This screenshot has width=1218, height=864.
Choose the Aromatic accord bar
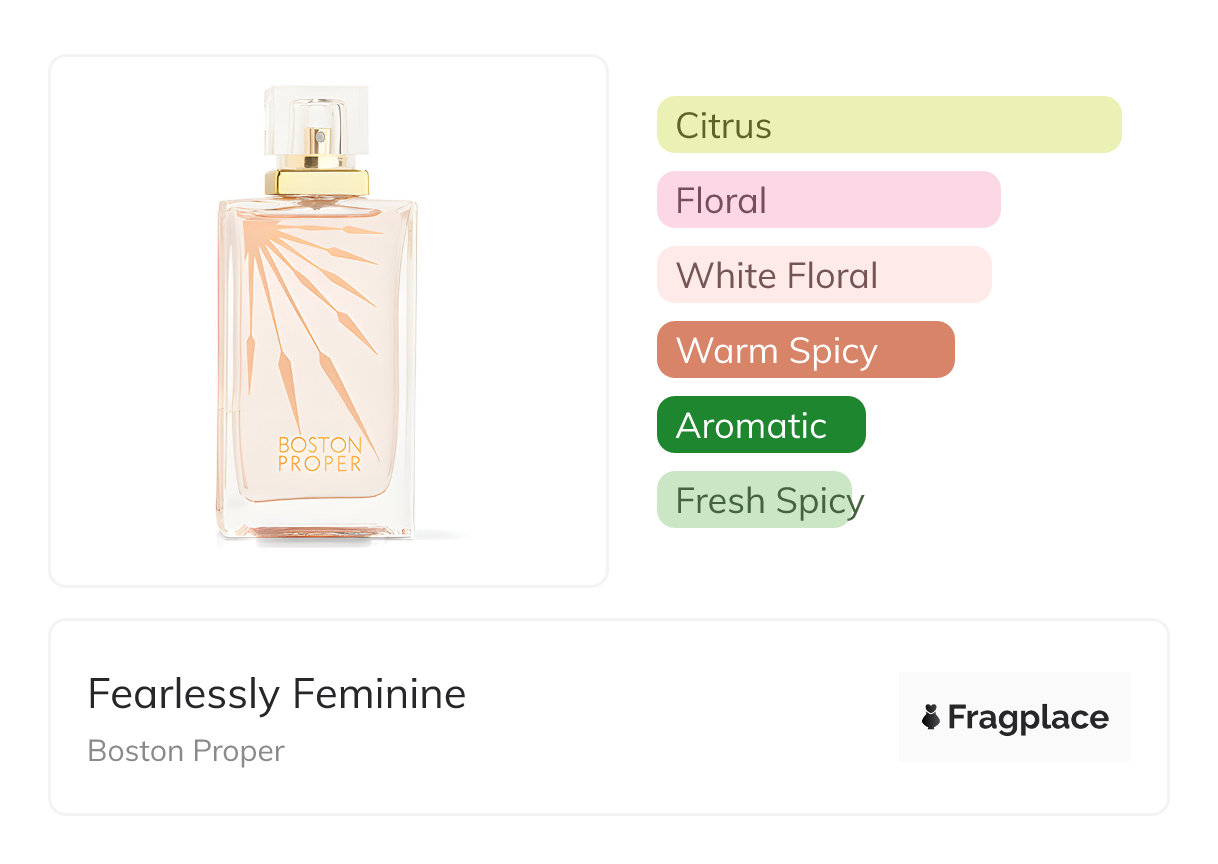pyautogui.click(x=760, y=425)
